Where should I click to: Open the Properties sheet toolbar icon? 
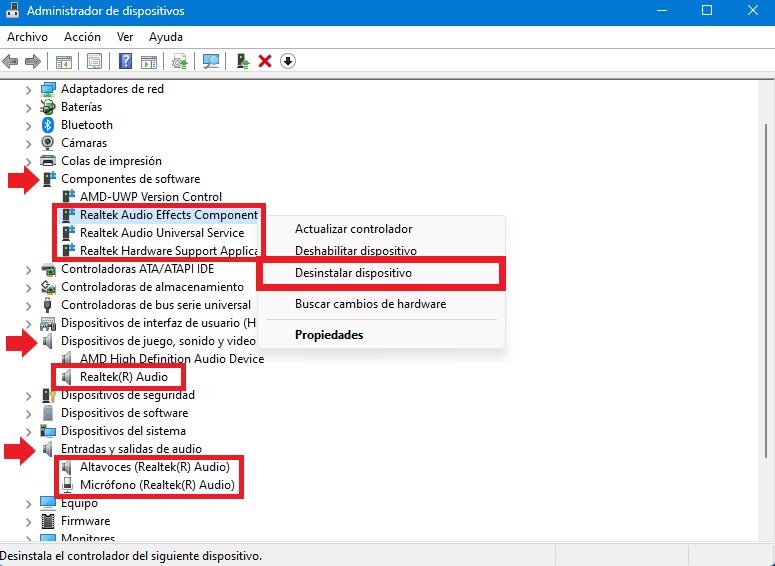point(94,62)
